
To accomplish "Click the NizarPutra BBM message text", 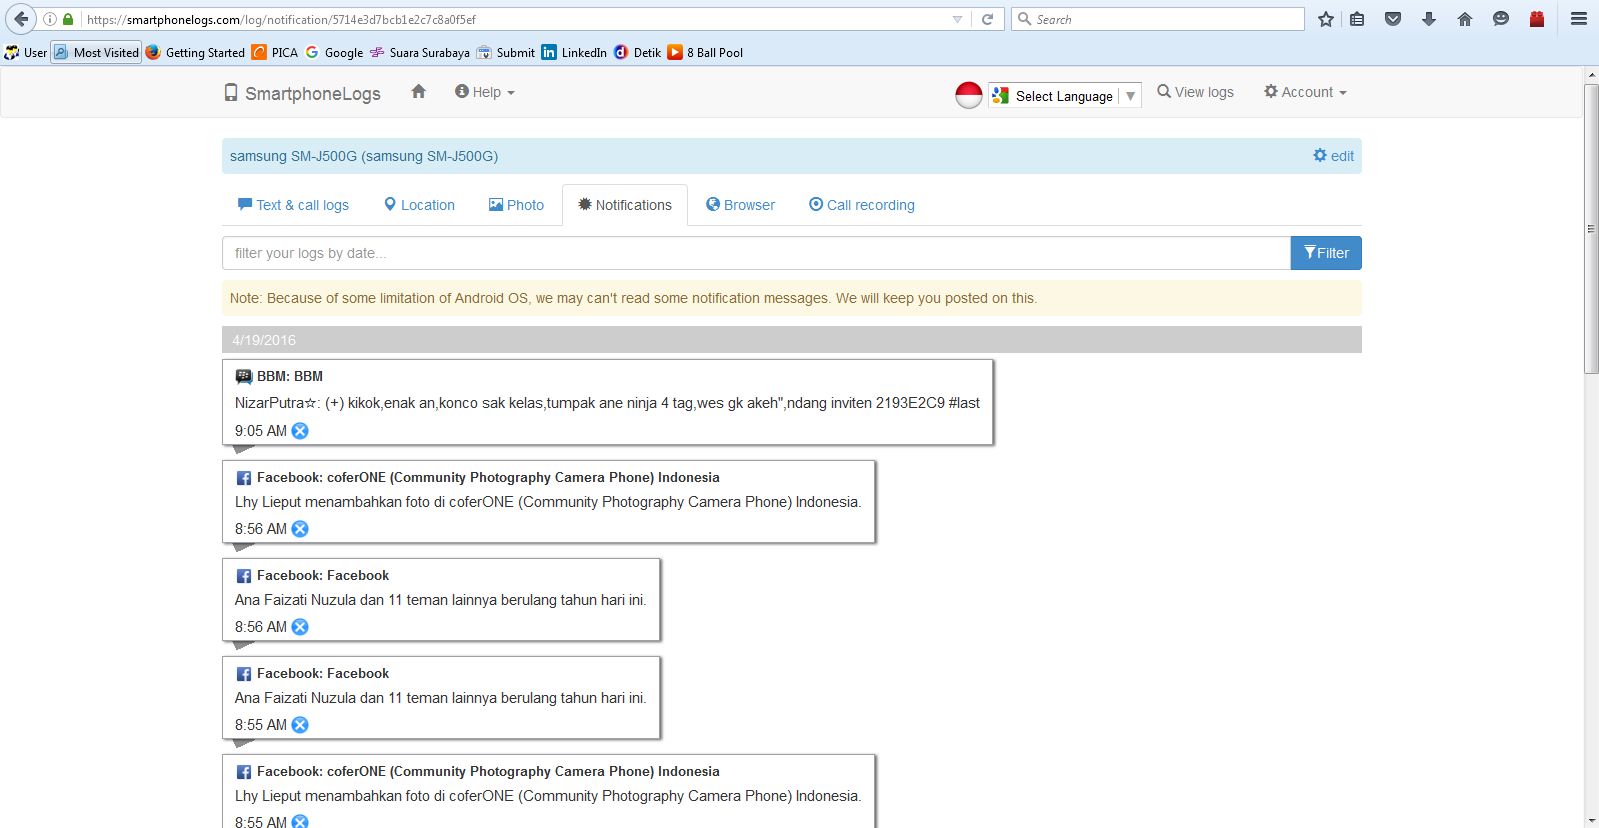I will click(607, 403).
